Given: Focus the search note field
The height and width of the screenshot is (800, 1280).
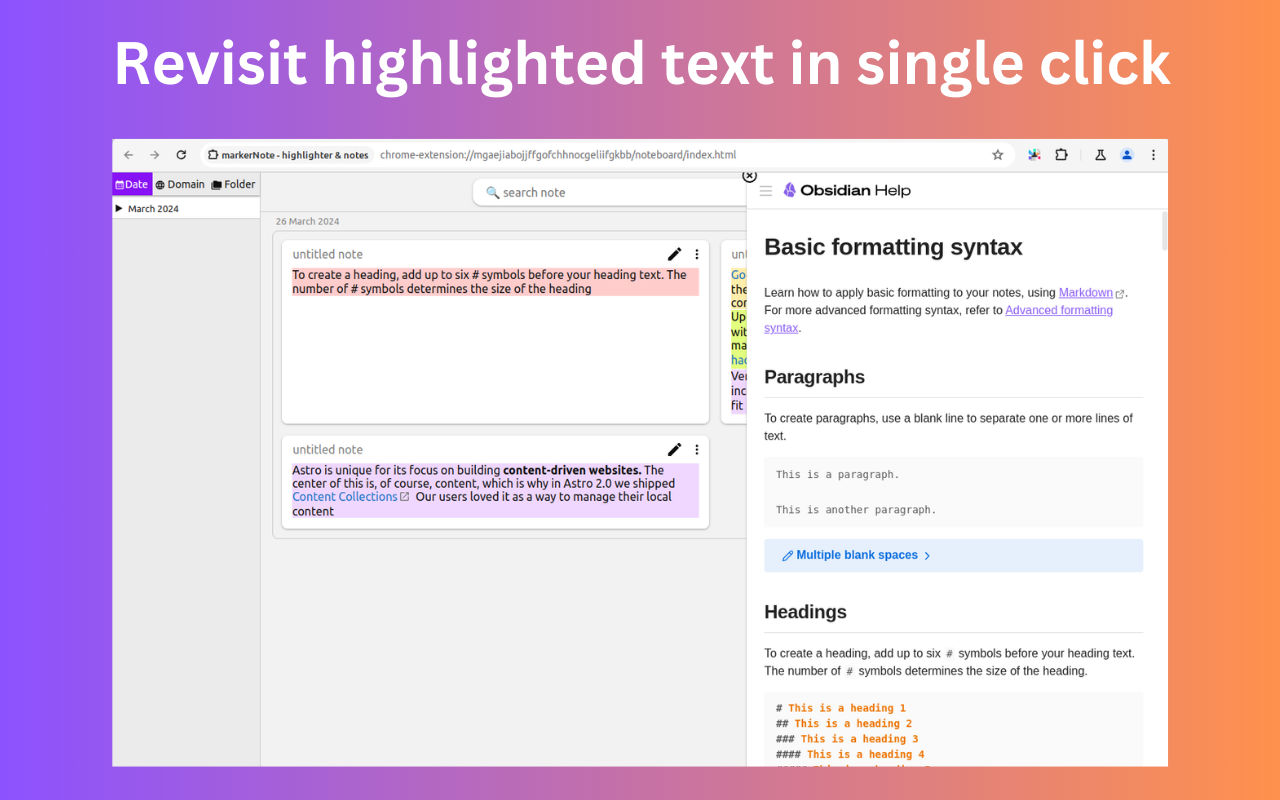Looking at the screenshot, I should pos(610,192).
